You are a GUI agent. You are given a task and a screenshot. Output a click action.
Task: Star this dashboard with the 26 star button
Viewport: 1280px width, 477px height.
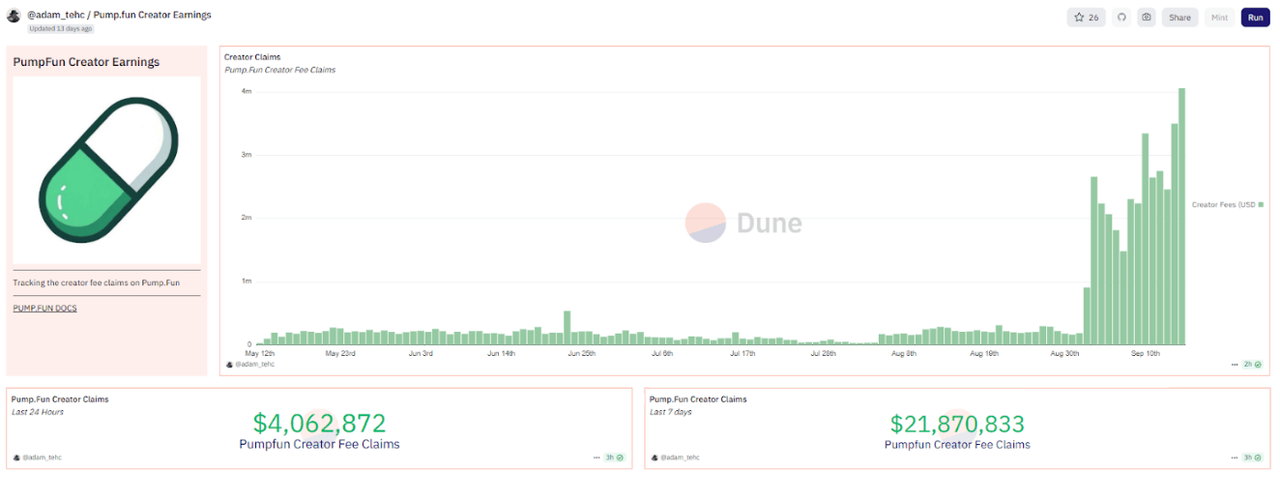(x=1086, y=17)
